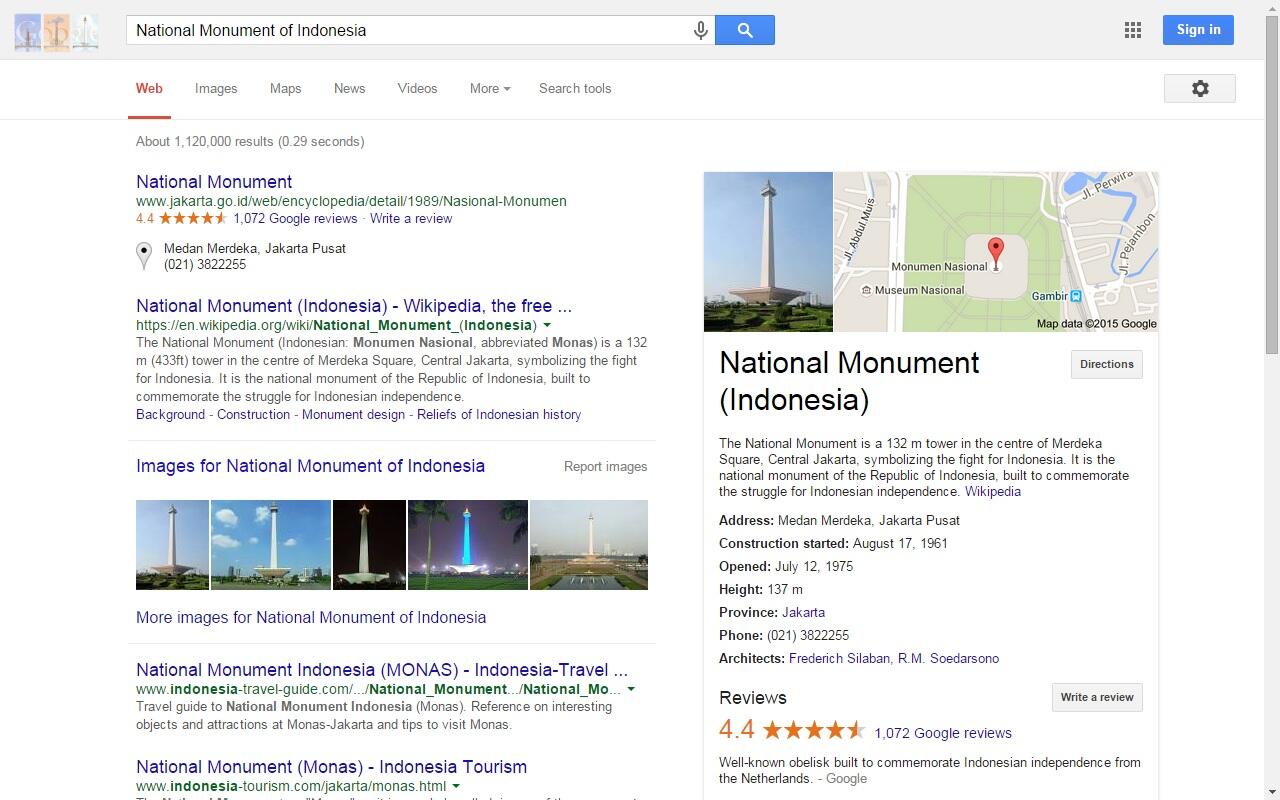Switch to the Videos tab

[x=417, y=88]
